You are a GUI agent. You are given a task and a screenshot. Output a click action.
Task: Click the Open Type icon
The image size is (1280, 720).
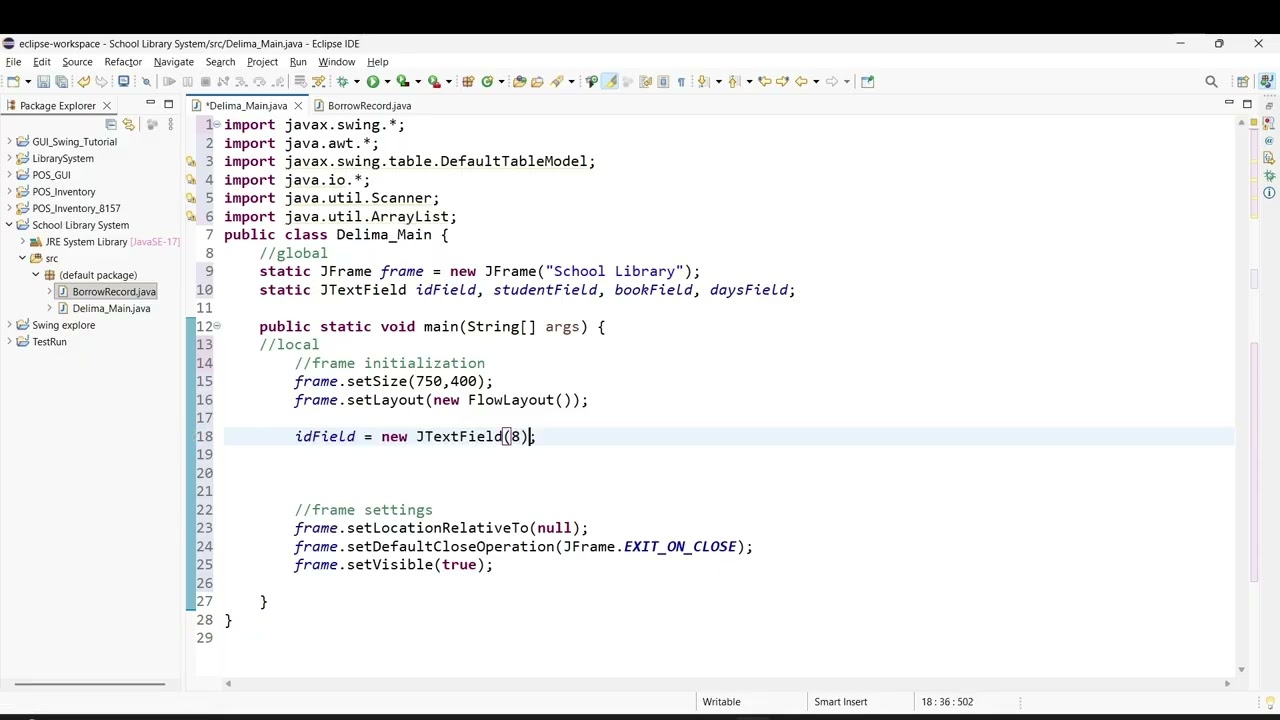click(519, 81)
